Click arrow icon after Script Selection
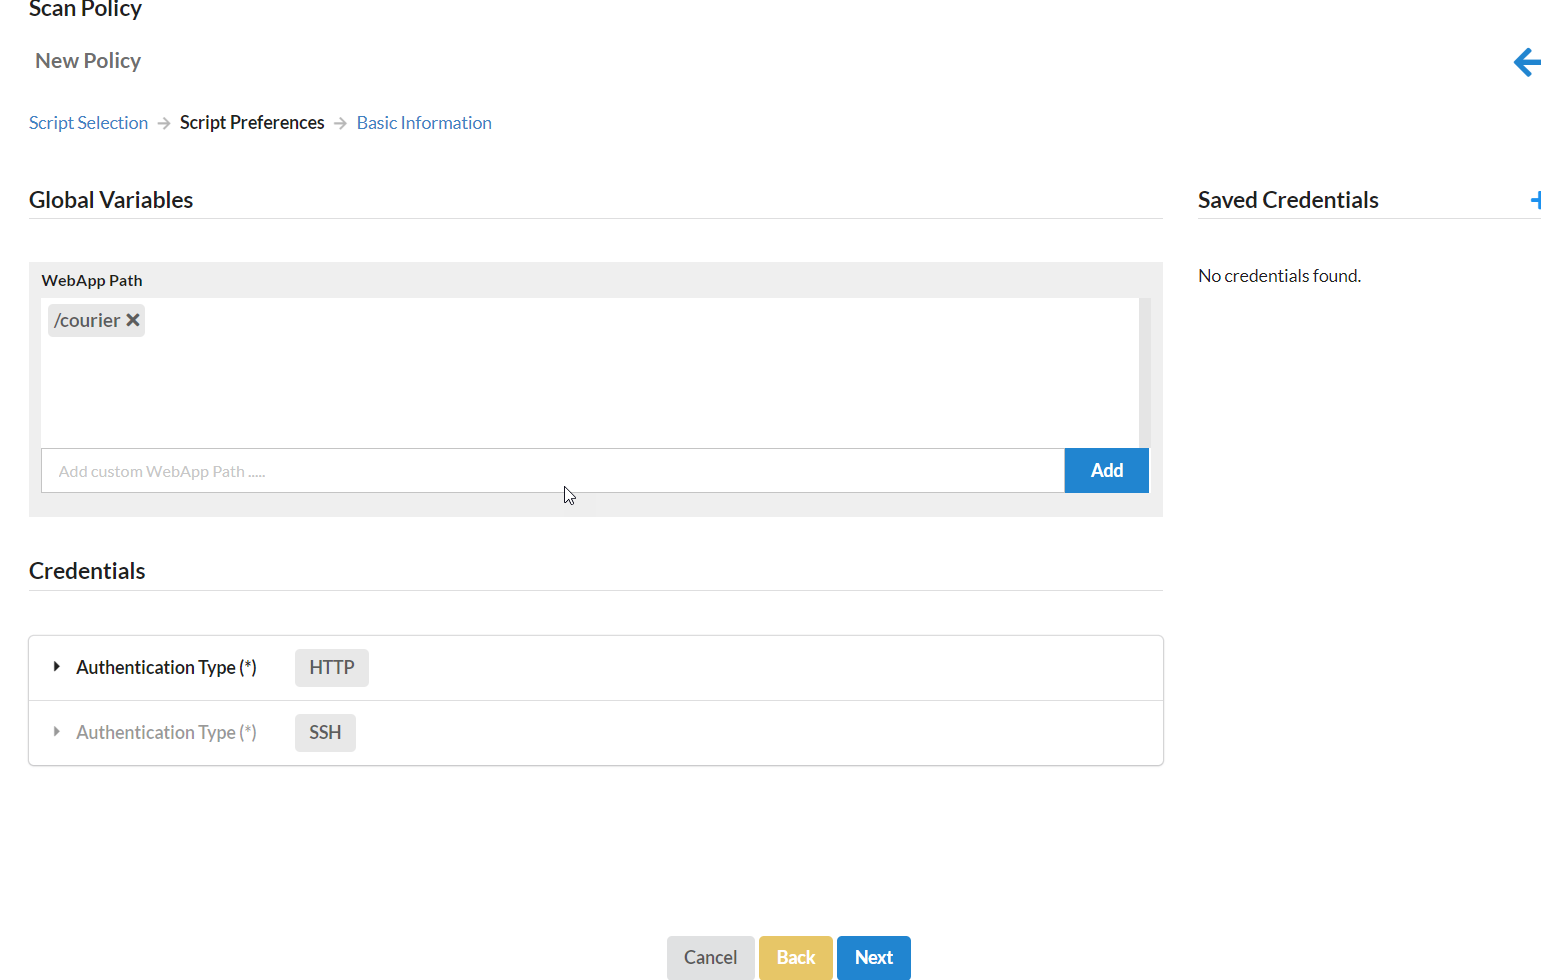This screenshot has height=980, width=1541. pos(164,123)
